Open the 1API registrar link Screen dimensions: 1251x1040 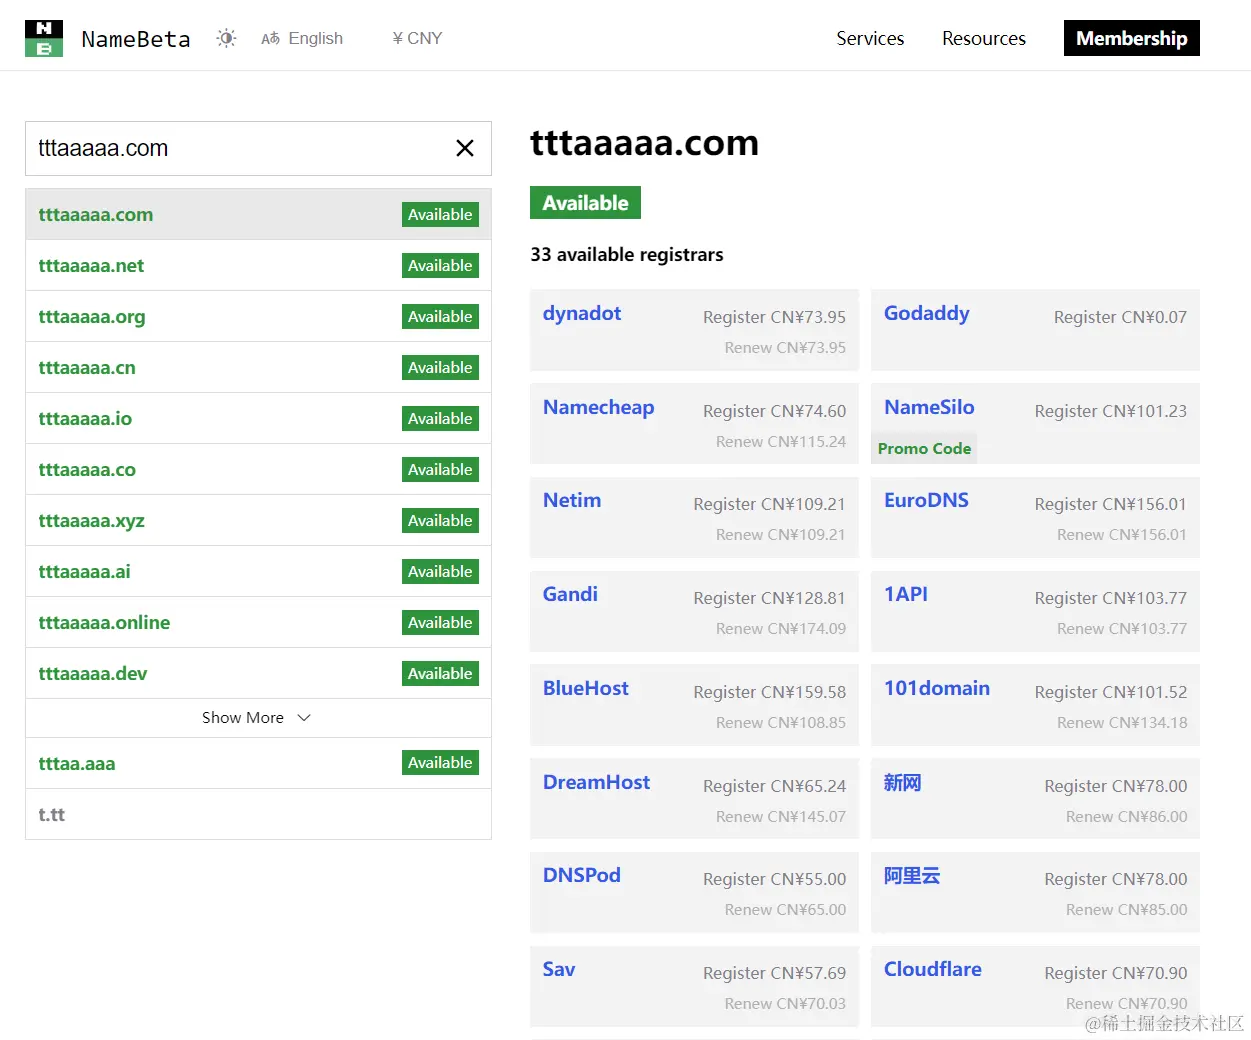pos(906,594)
